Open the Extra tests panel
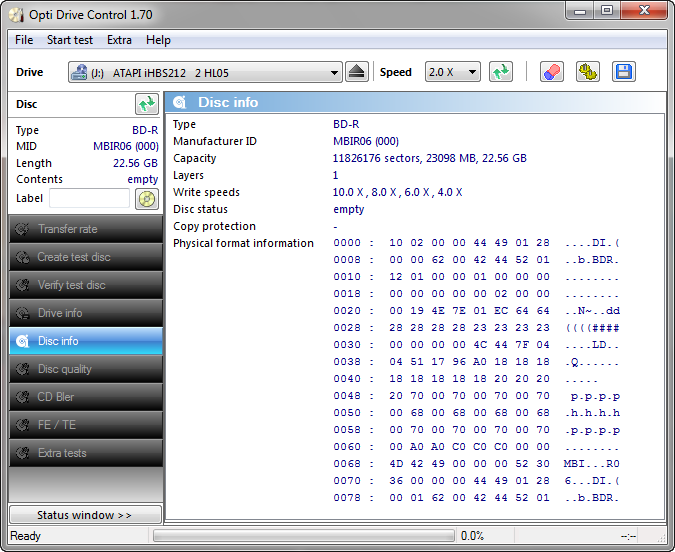675x552 pixels. coord(86,453)
